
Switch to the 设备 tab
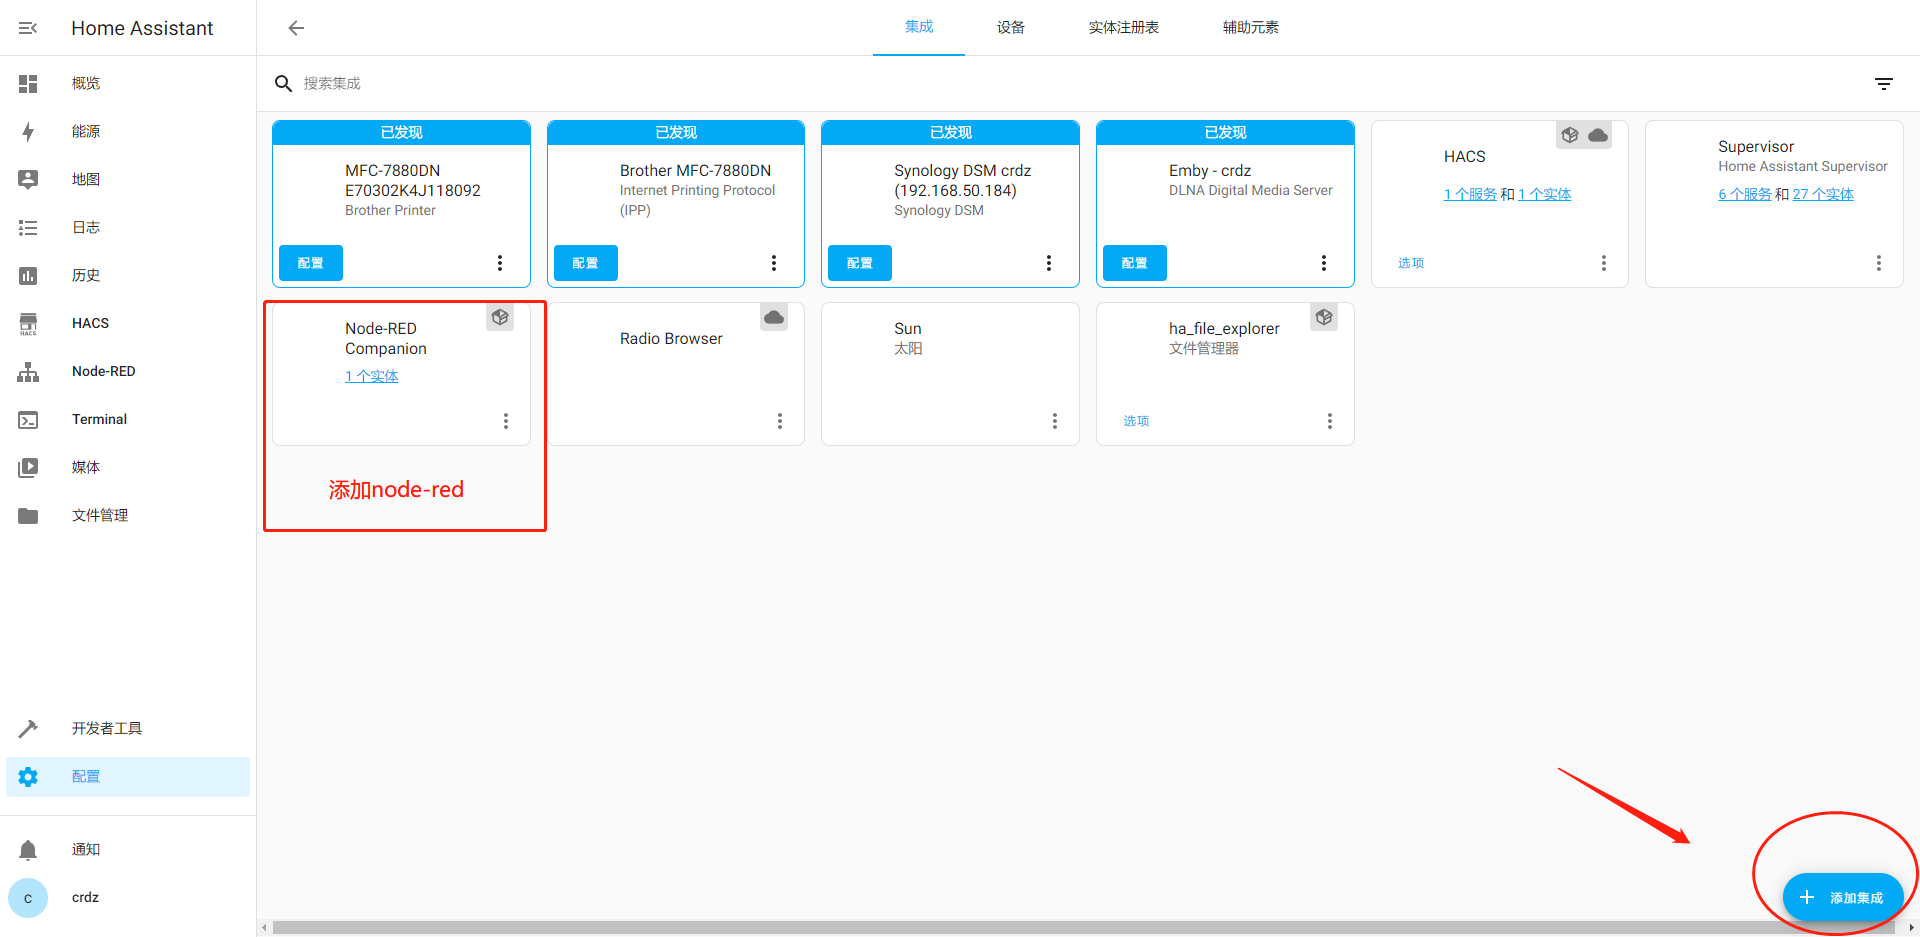coord(1010,28)
